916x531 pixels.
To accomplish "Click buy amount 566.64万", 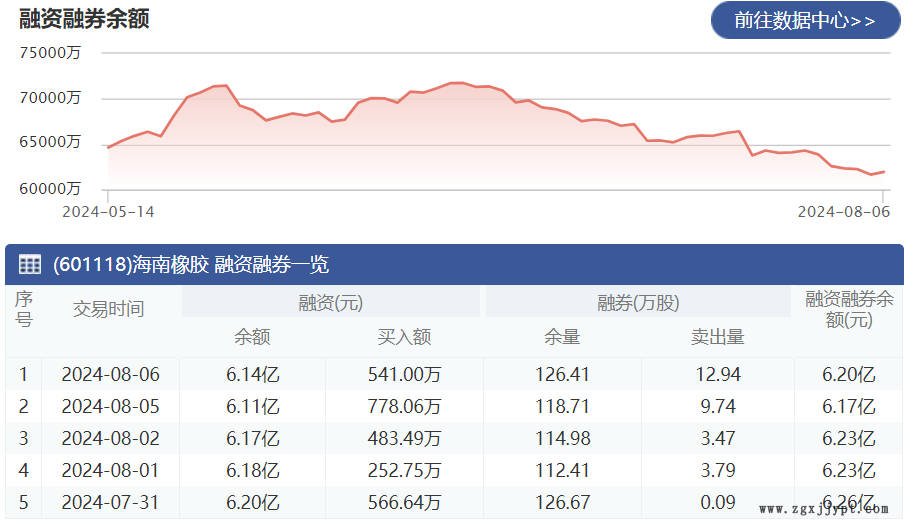I will point(404,503).
